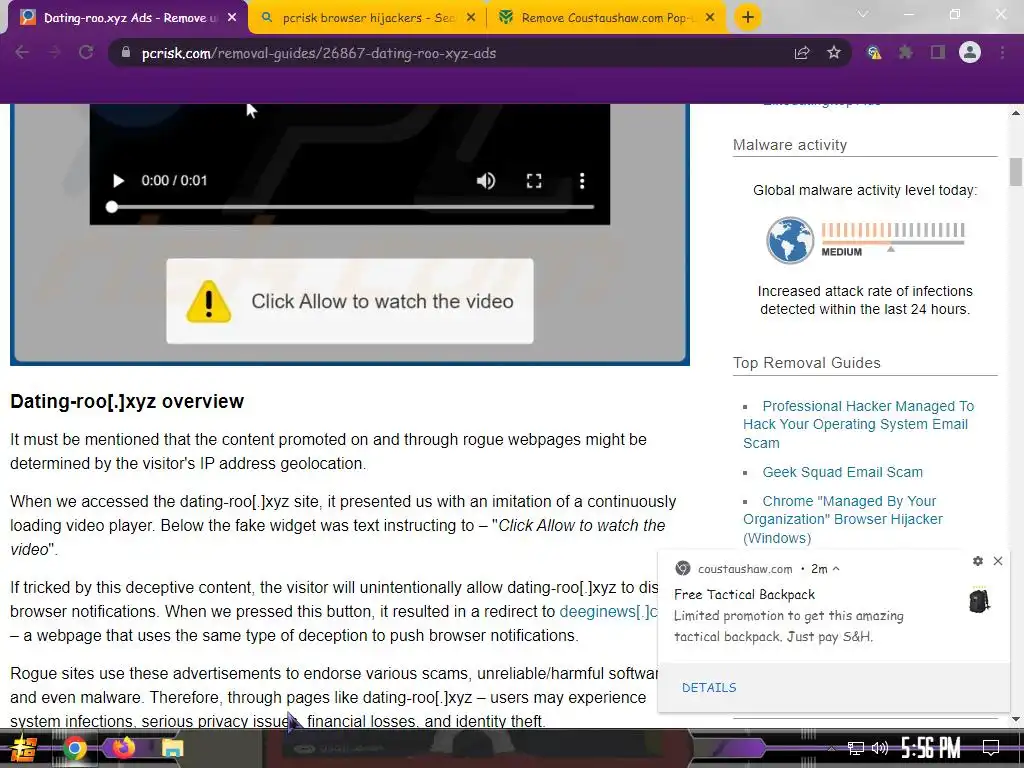The height and width of the screenshot is (768, 1024).
Task: Click the backpack notification image
Action: 979,601
